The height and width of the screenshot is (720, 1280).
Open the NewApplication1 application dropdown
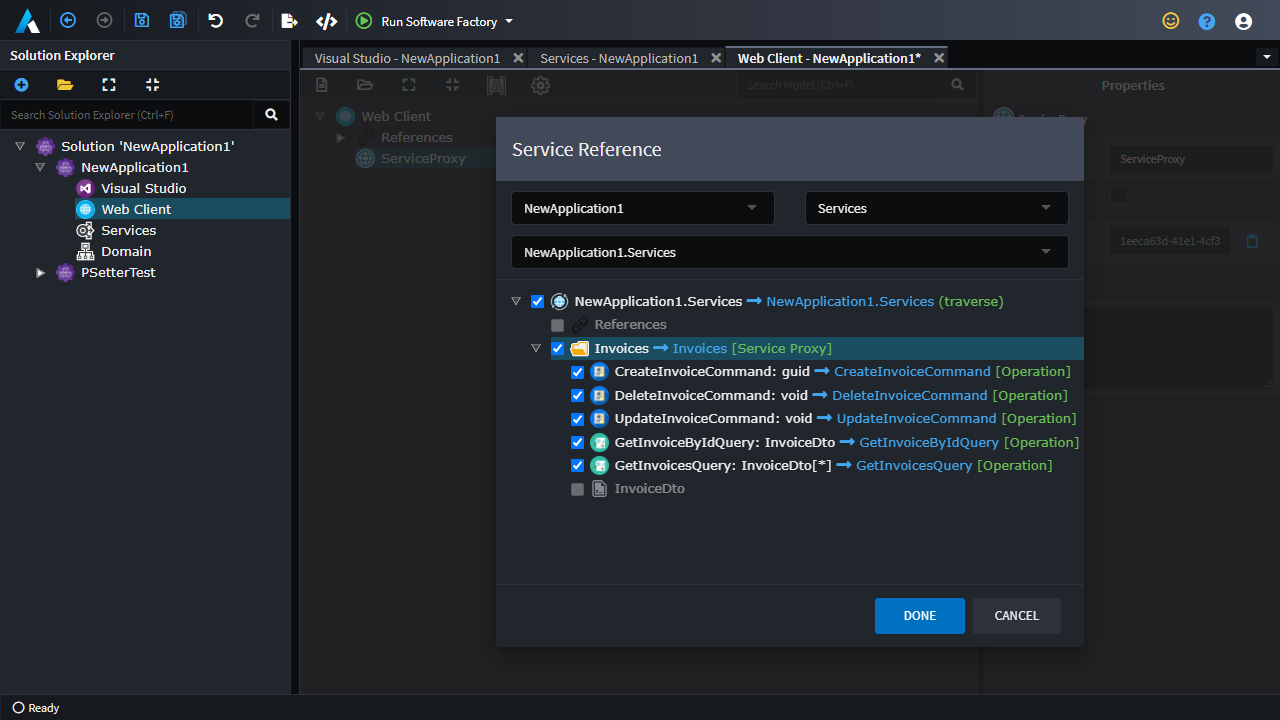(x=642, y=208)
